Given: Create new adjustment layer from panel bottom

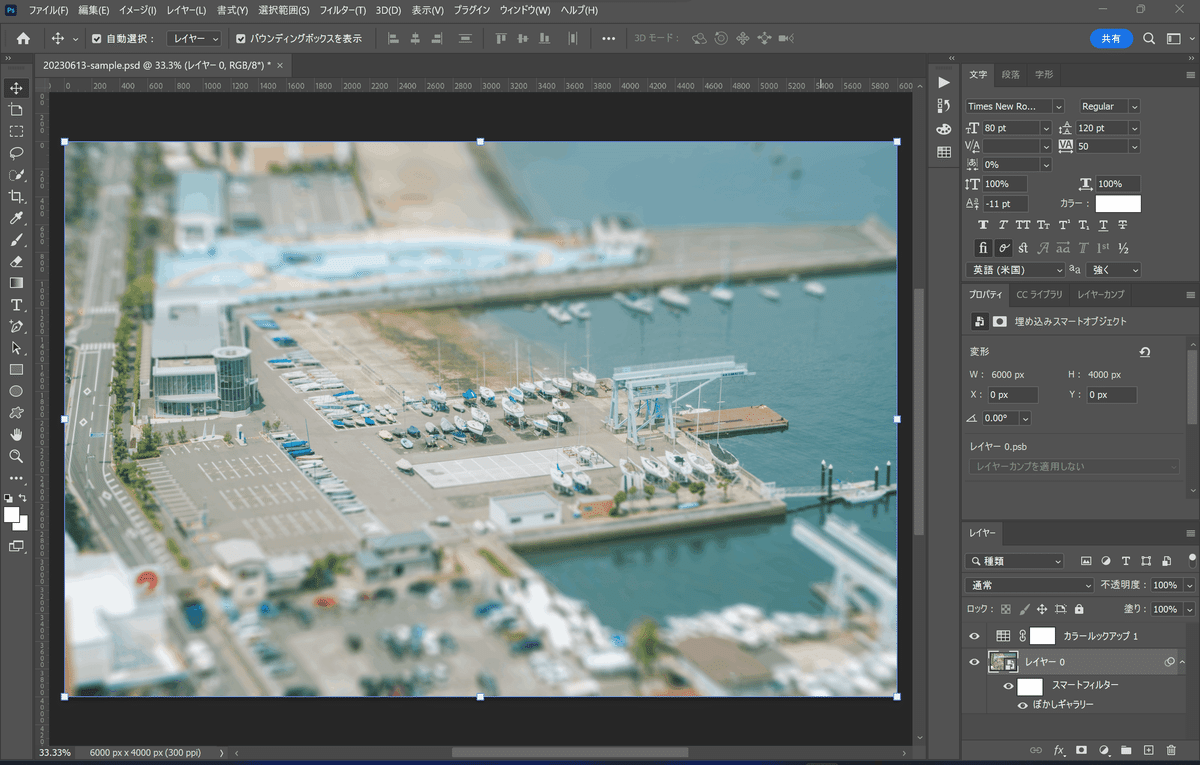Looking at the screenshot, I should click(1104, 750).
